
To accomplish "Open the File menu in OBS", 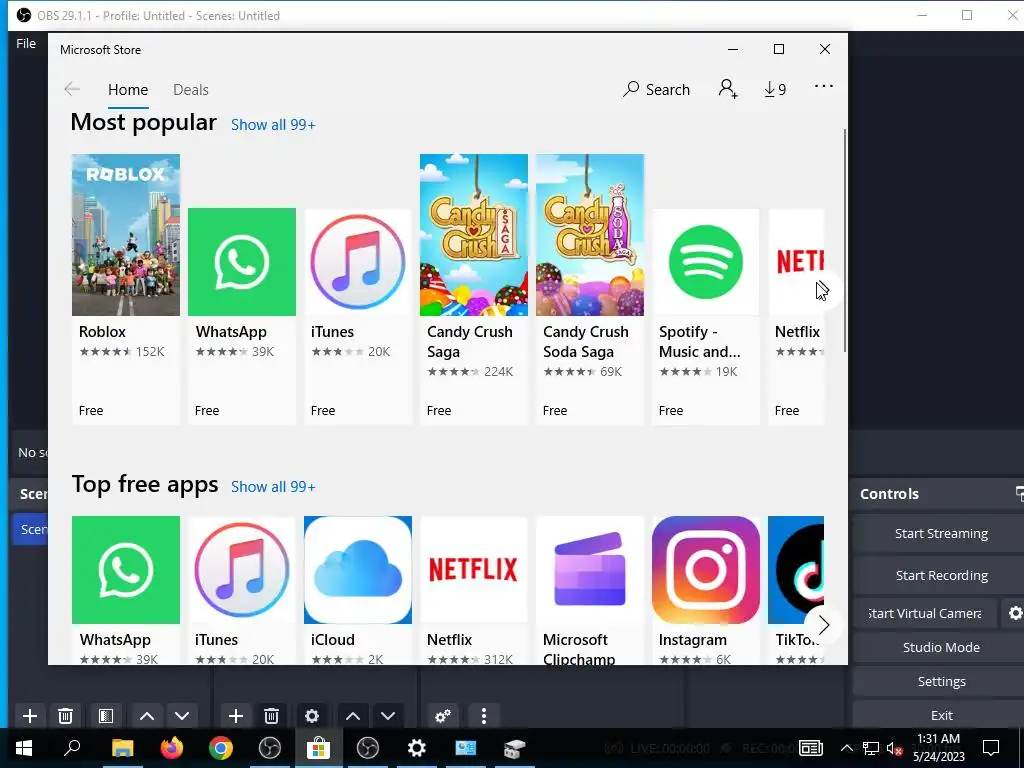I will (x=26, y=43).
